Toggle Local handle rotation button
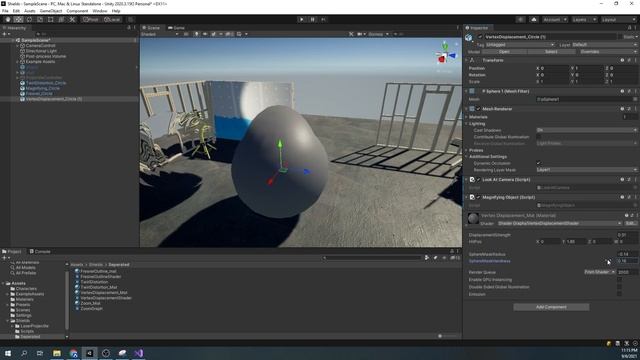The image size is (640, 360). [111, 19]
